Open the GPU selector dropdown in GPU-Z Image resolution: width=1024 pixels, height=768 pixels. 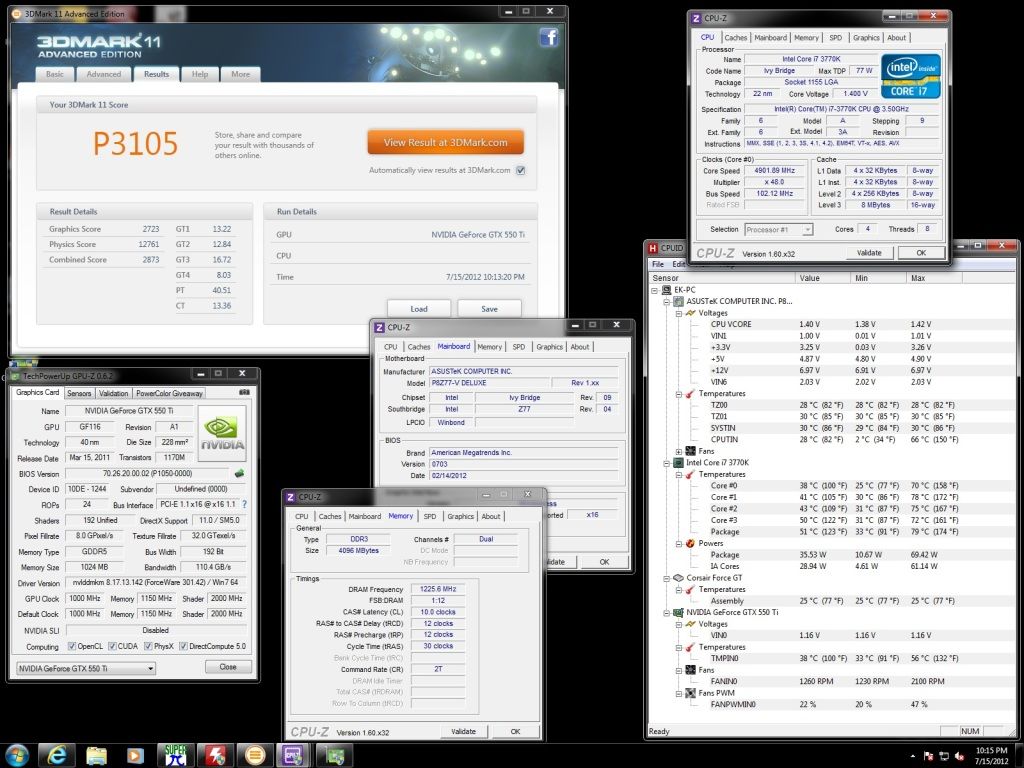pyautogui.click(x=86, y=668)
